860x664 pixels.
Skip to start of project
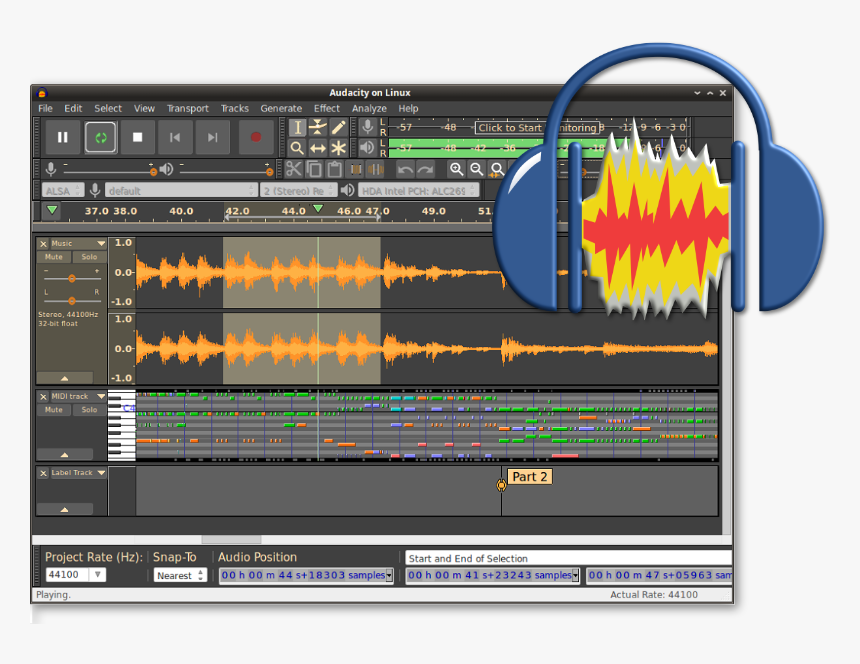pyautogui.click(x=175, y=137)
